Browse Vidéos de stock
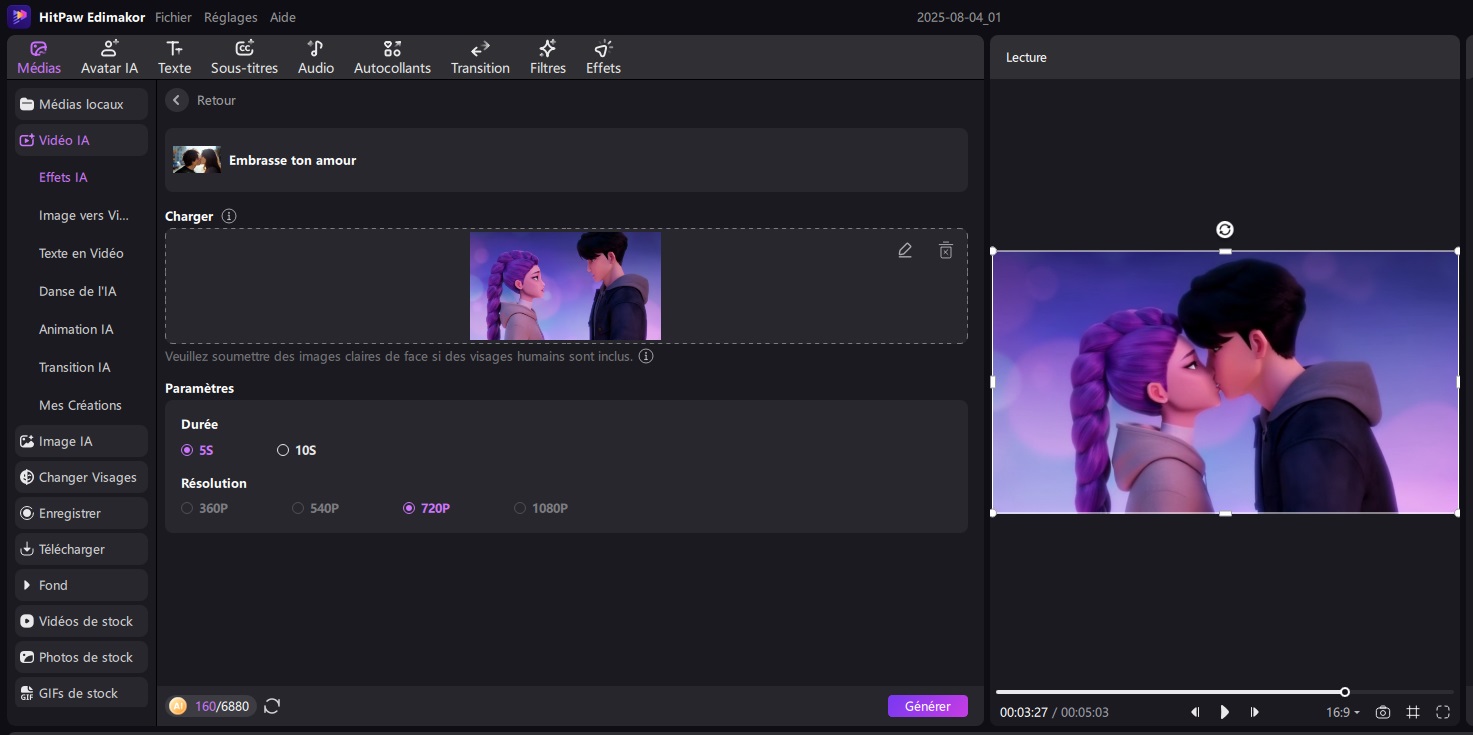This screenshot has height=735, width=1473. [x=82, y=621]
